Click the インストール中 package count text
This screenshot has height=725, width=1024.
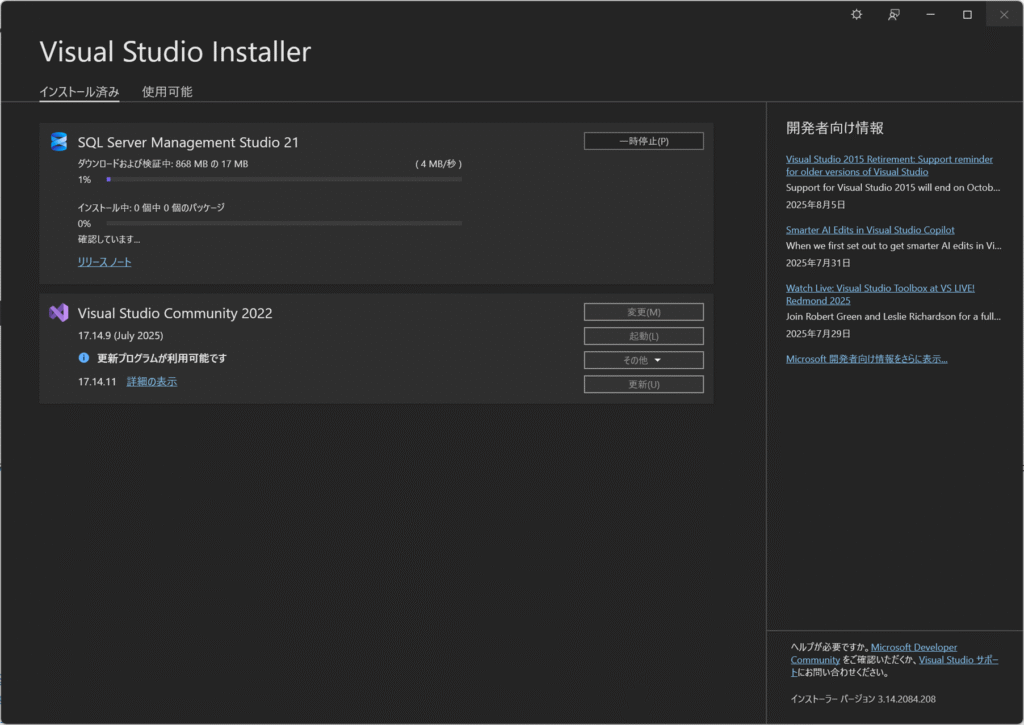pyautogui.click(x=151, y=208)
